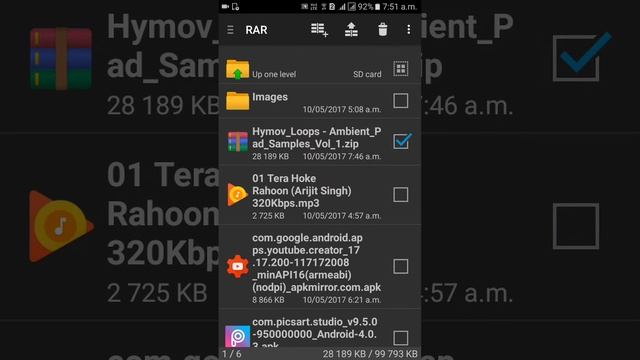Image resolution: width=640 pixels, height=360 pixels.
Task: Uncheck the Hymov_Loops zip checkbox
Action: tap(402, 141)
